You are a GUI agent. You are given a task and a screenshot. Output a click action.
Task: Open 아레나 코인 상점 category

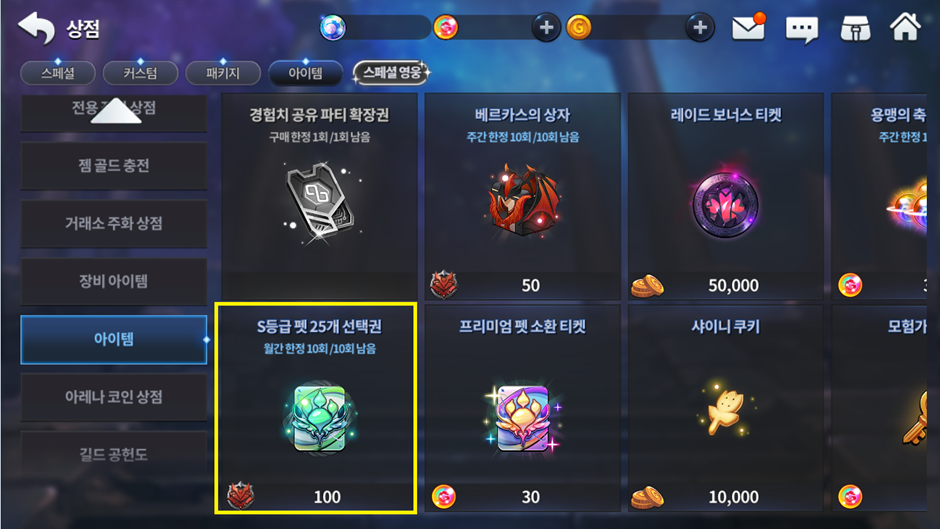click(x=114, y=396)
